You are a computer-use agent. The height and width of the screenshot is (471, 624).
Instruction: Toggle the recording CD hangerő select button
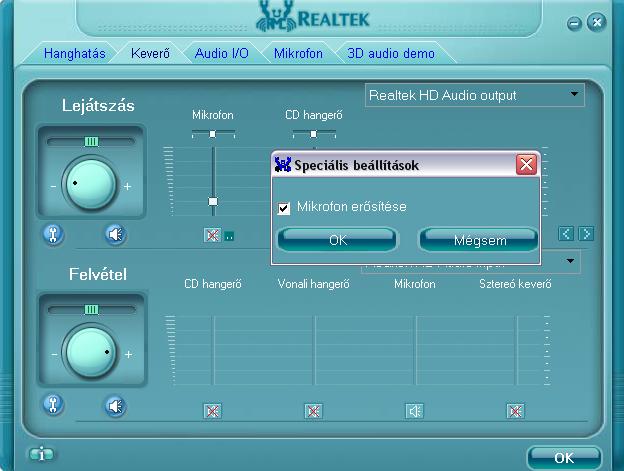213,411
